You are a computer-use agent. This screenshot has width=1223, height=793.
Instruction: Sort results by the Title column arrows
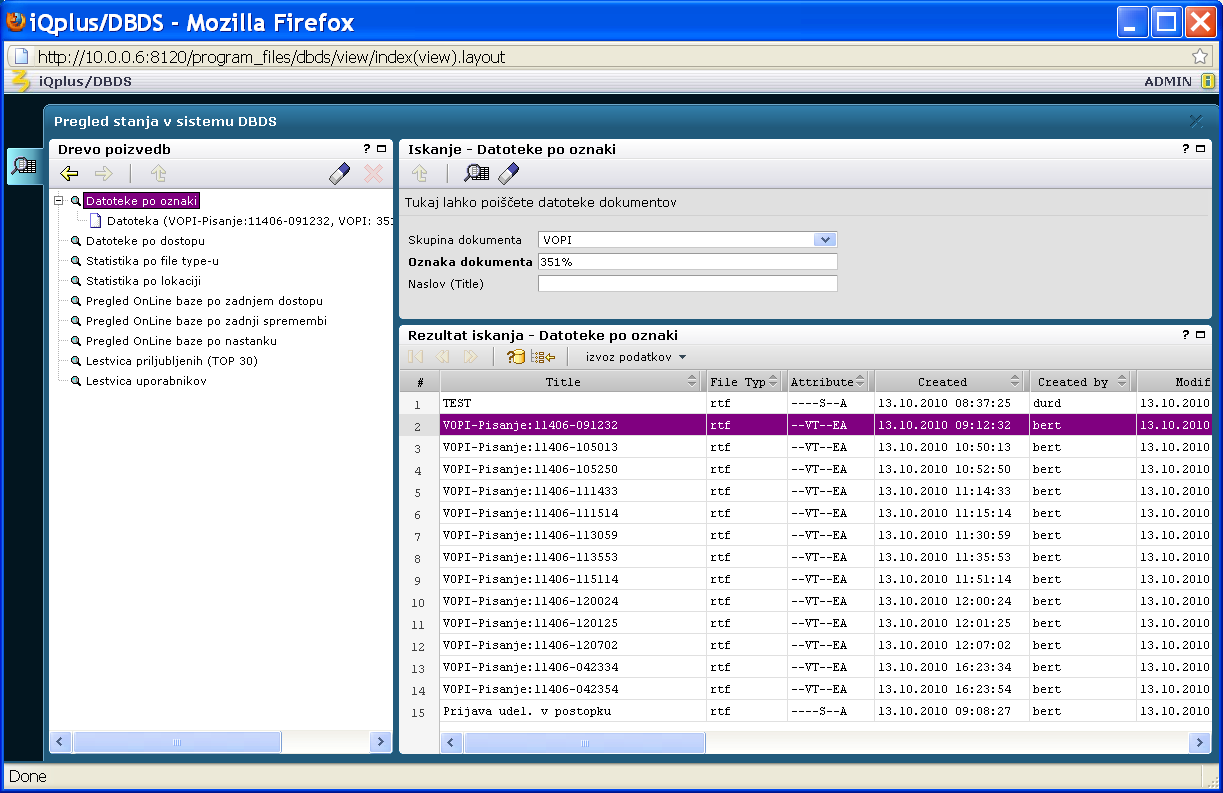(692, 381)
